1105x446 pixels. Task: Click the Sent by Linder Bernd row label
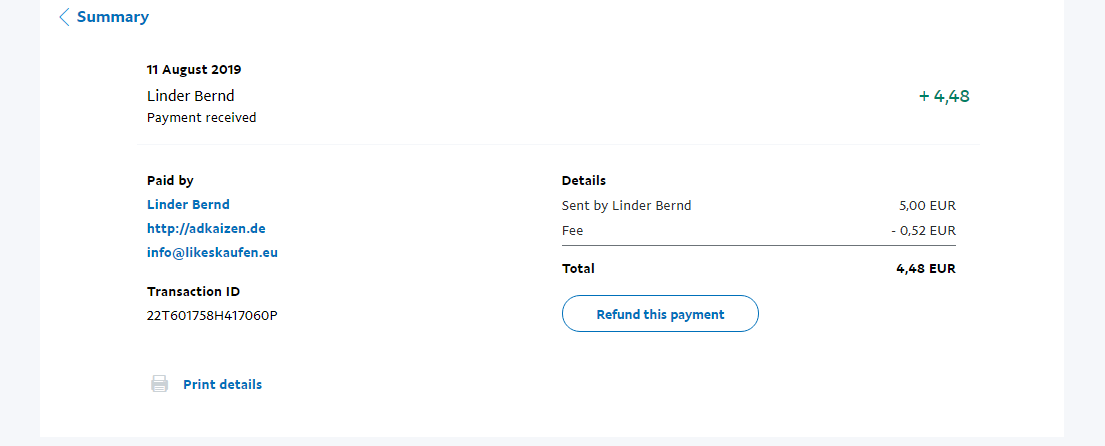(x=626, y=206)
